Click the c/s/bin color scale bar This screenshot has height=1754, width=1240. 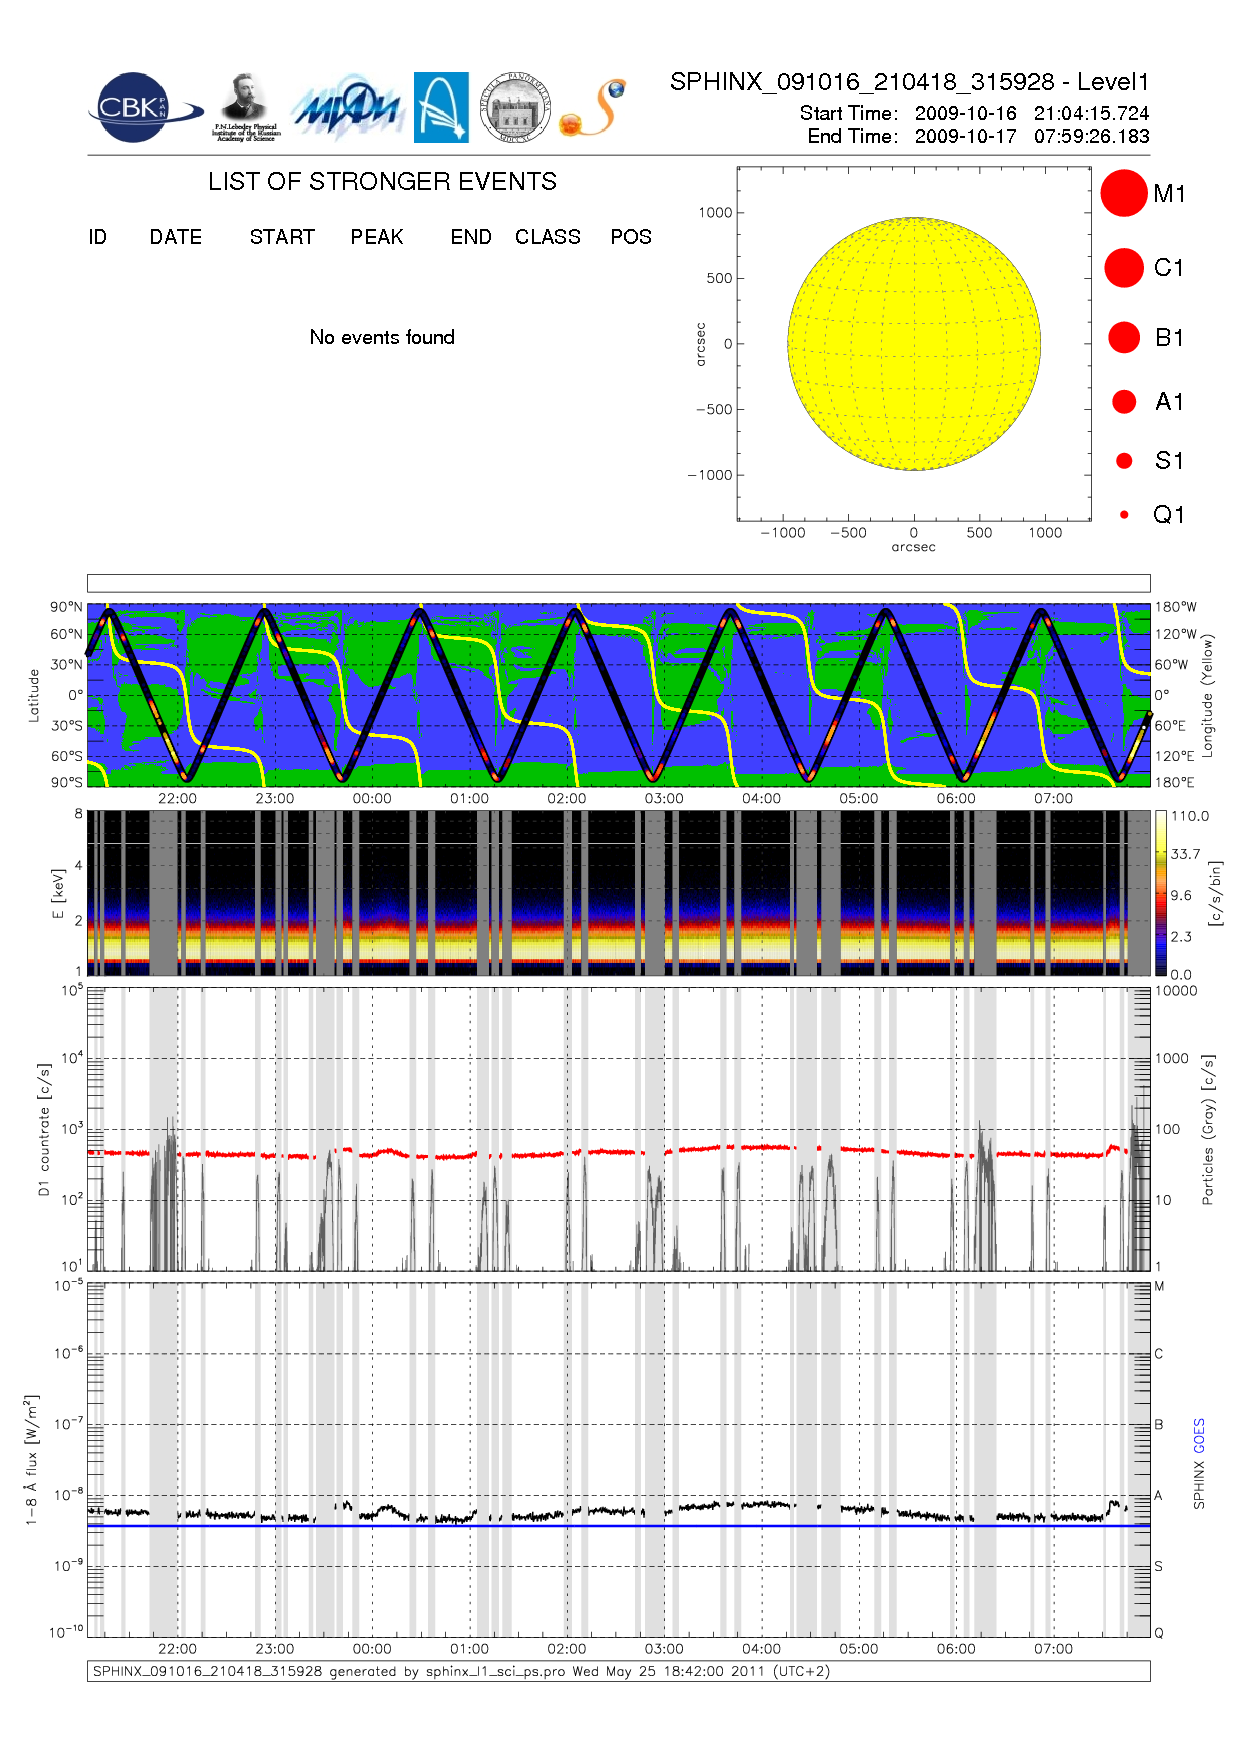[x=1160, y=893]
